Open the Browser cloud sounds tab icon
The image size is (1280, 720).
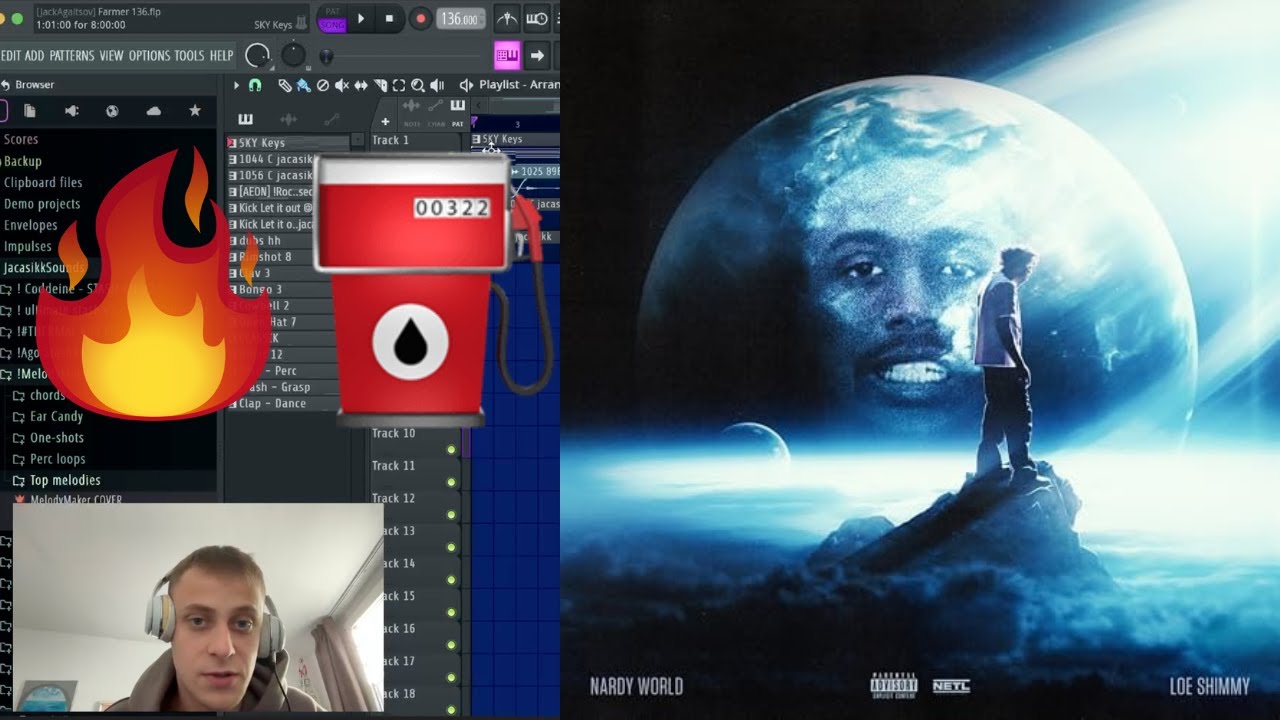tap(154, 111)
